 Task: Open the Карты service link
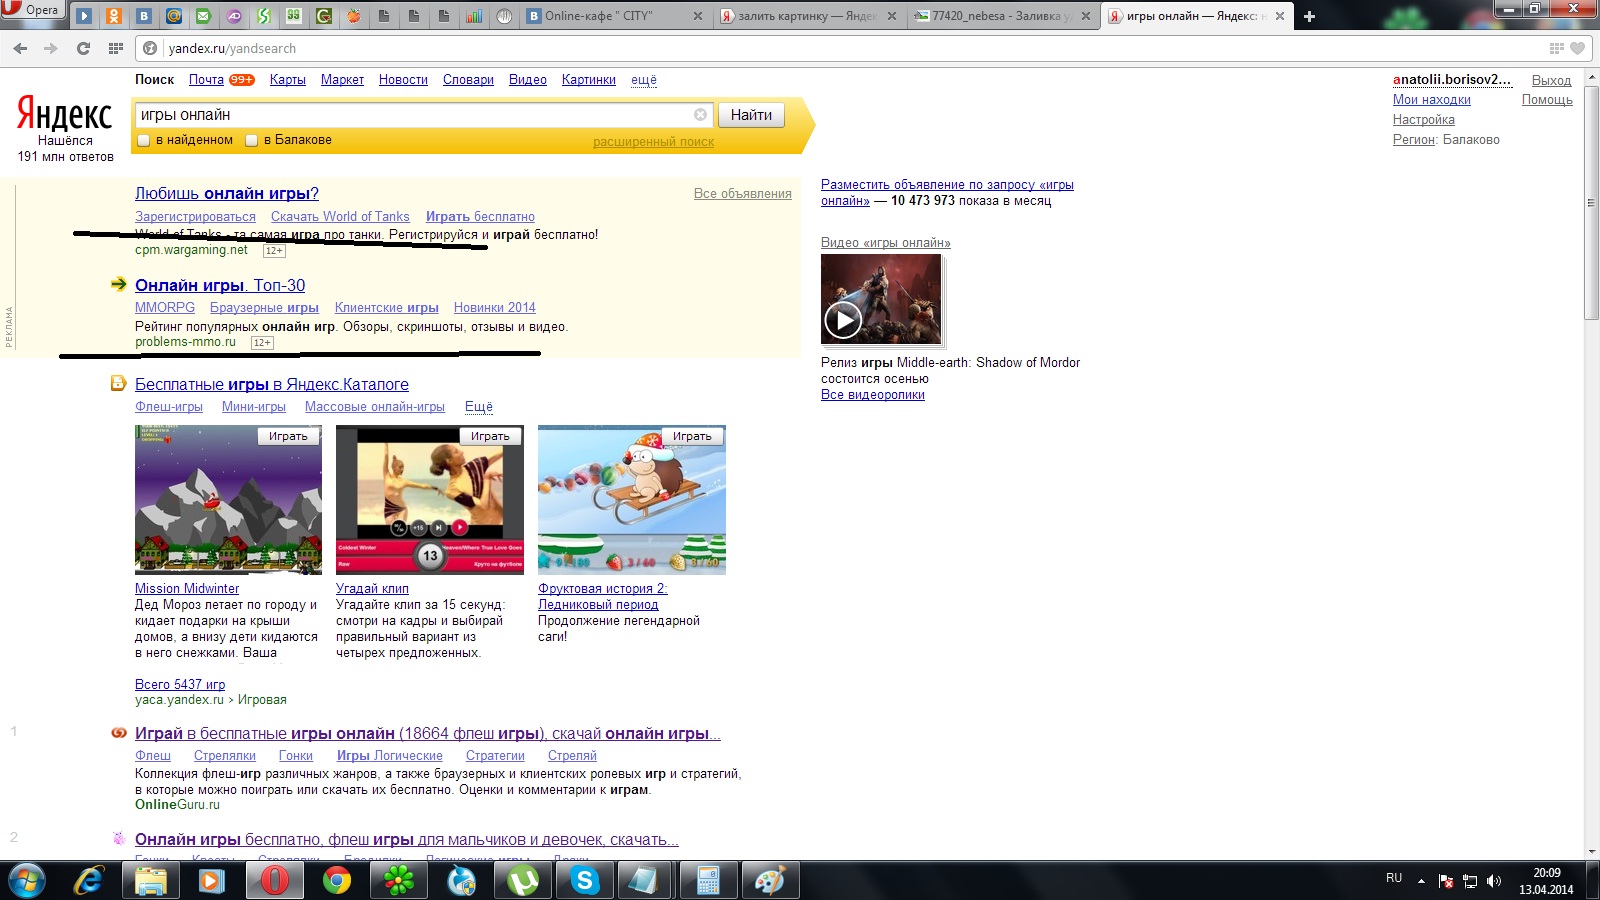tap(288, 80)
